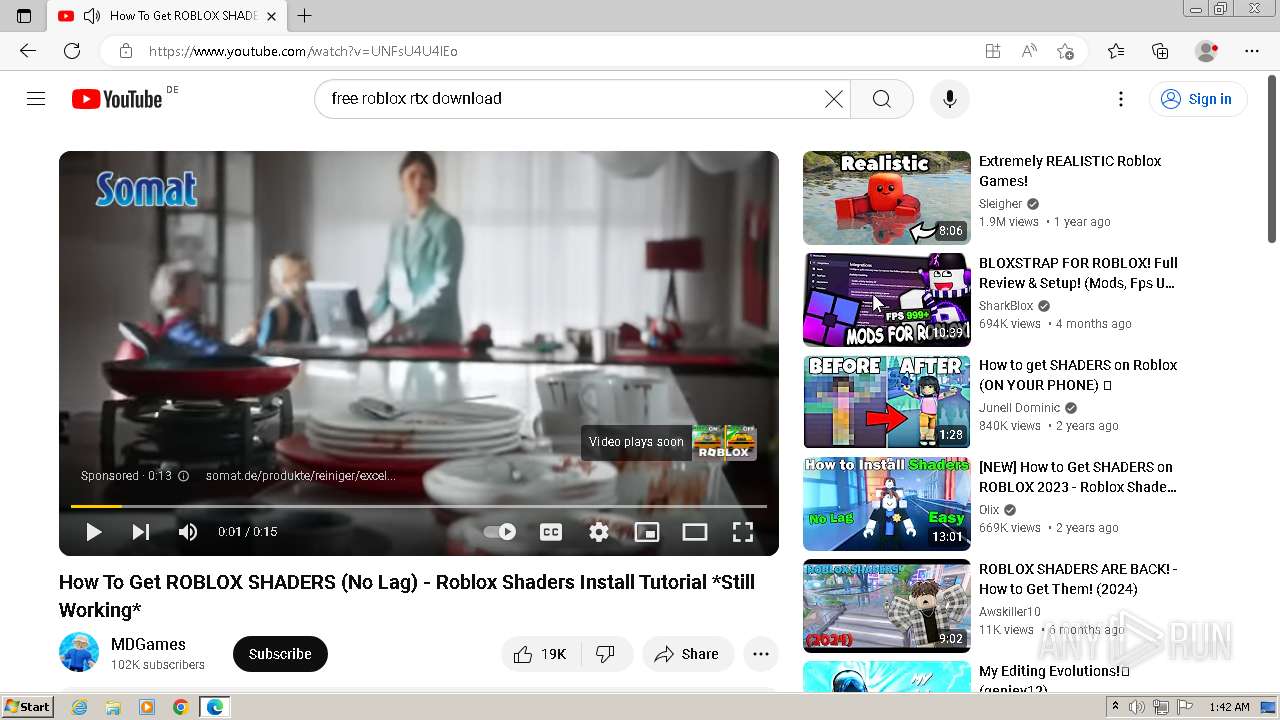The height and width of the screenshot is (720, 1280).
Task: Play the video
Action: coord(93,532)
